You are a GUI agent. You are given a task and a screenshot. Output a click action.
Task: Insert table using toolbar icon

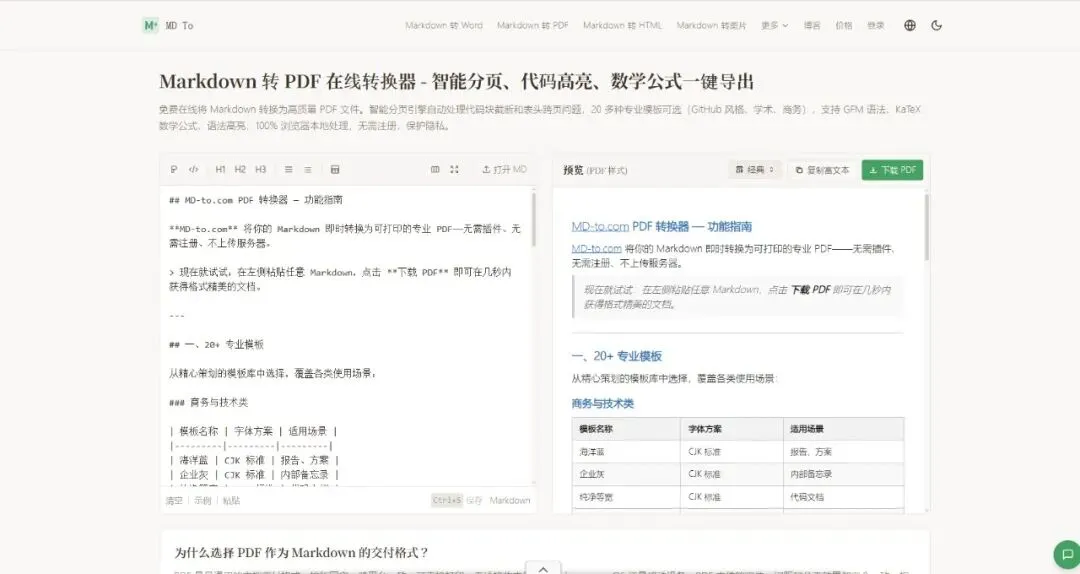click(335, 170)
